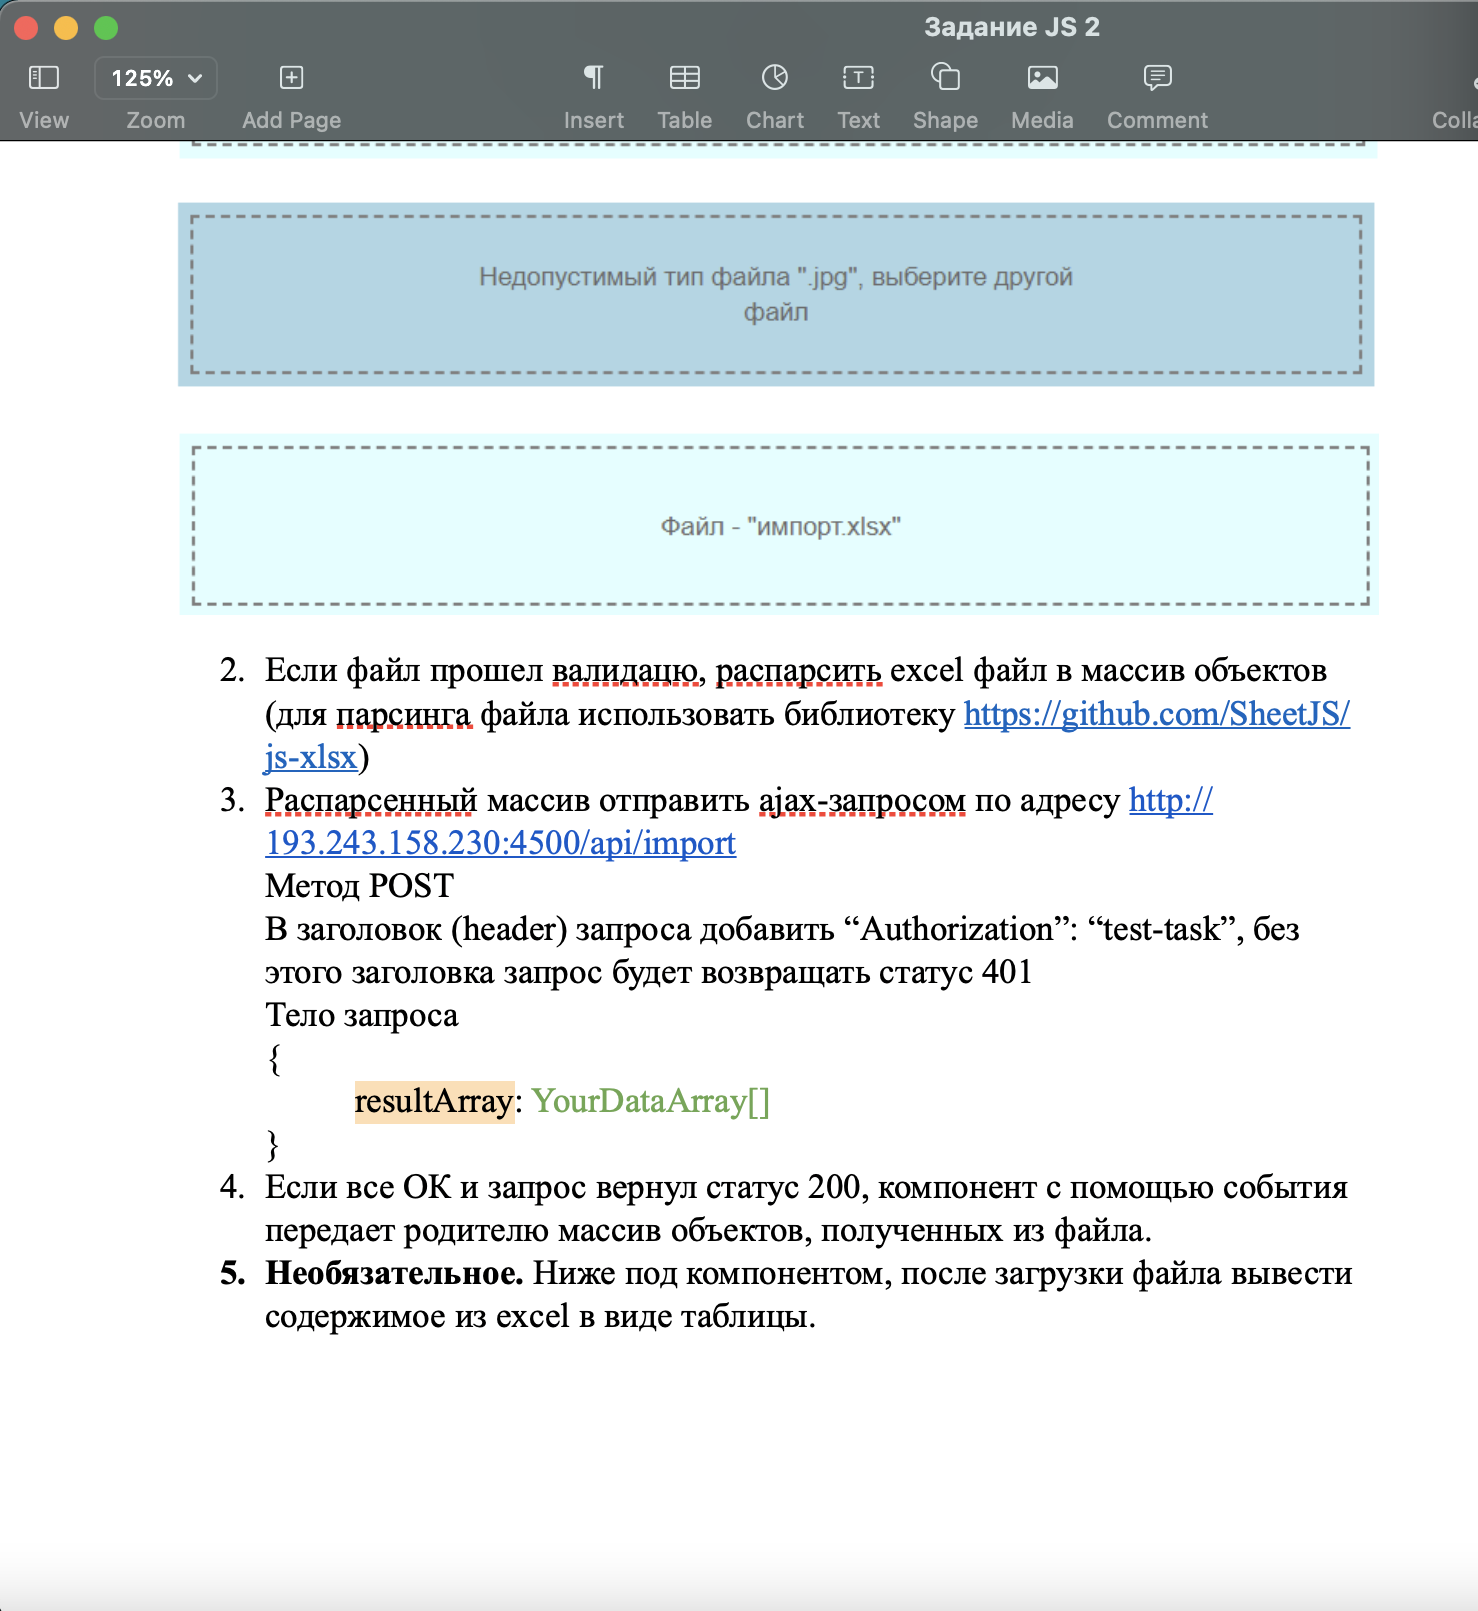Click the "test-task" value text
Screen dimensions: 1478x1611
[1164, 929]
